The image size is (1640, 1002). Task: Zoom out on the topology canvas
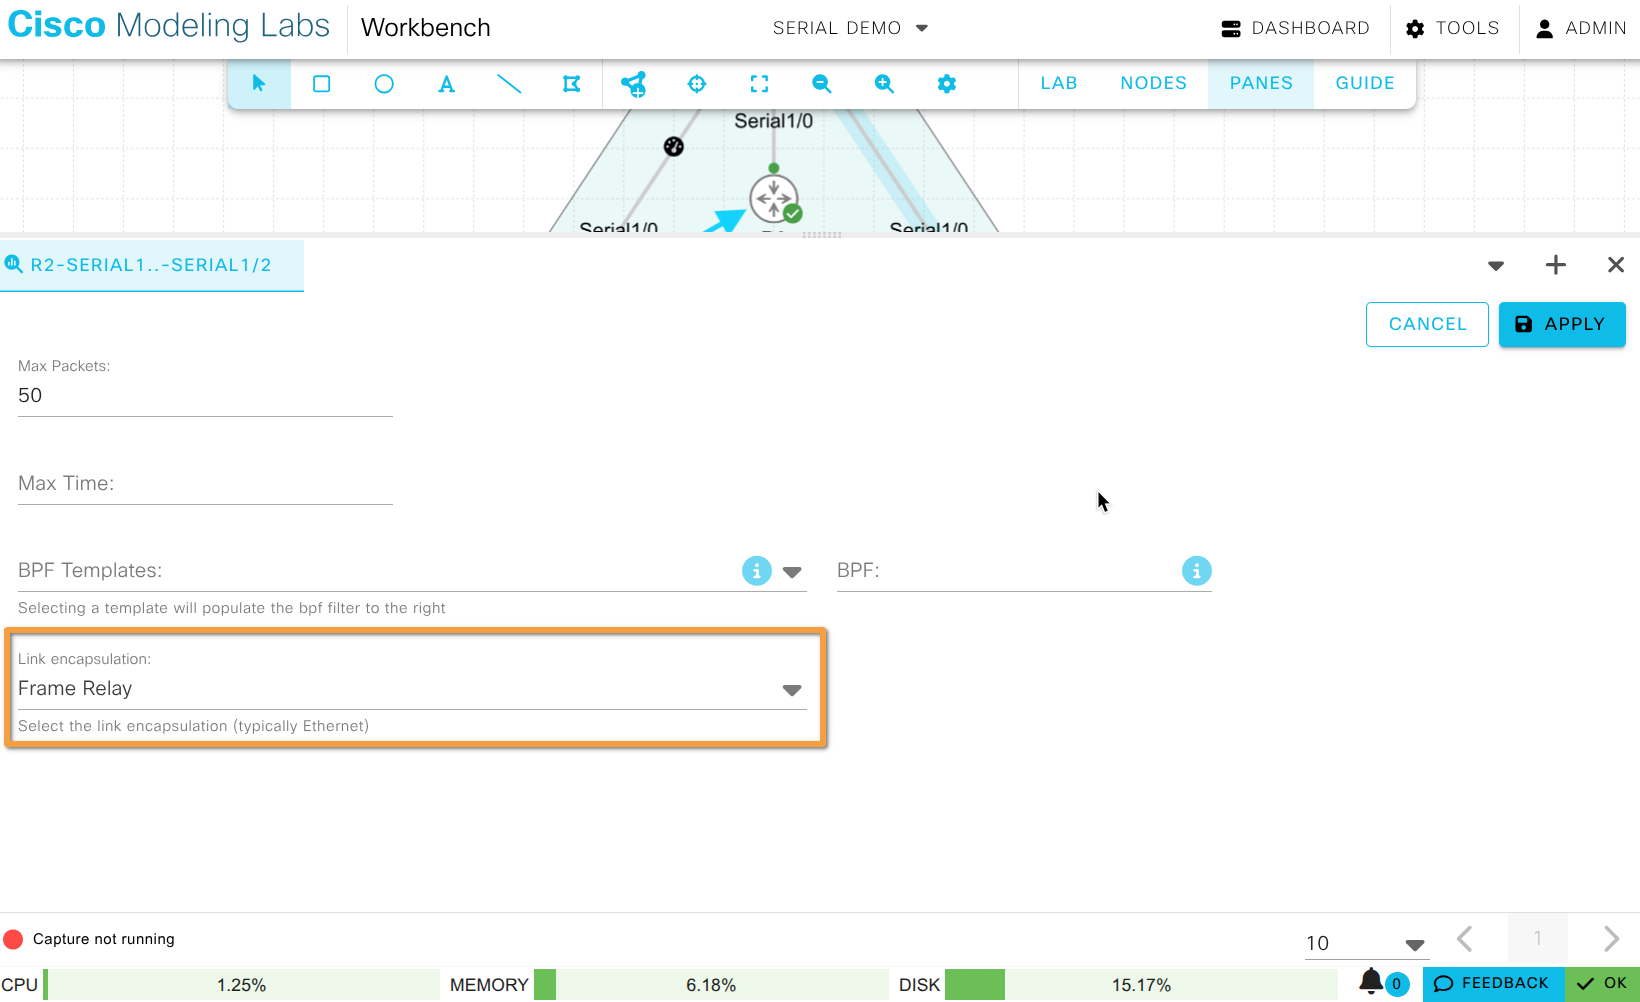(821, 84)
